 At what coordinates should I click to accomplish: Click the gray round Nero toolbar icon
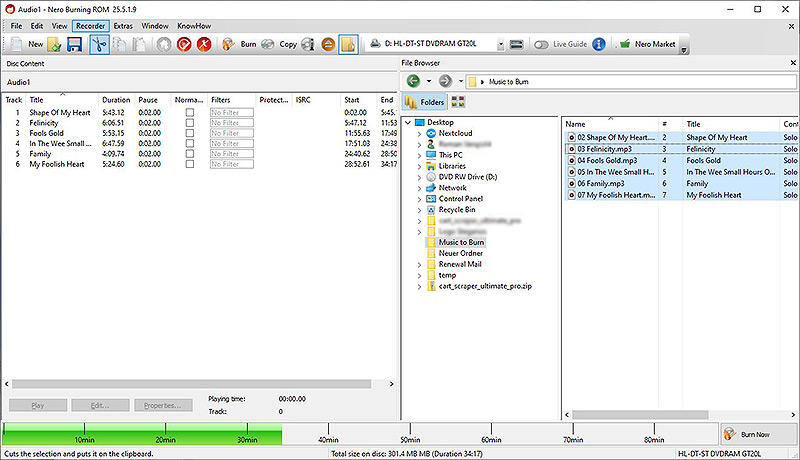coord(164,44)
